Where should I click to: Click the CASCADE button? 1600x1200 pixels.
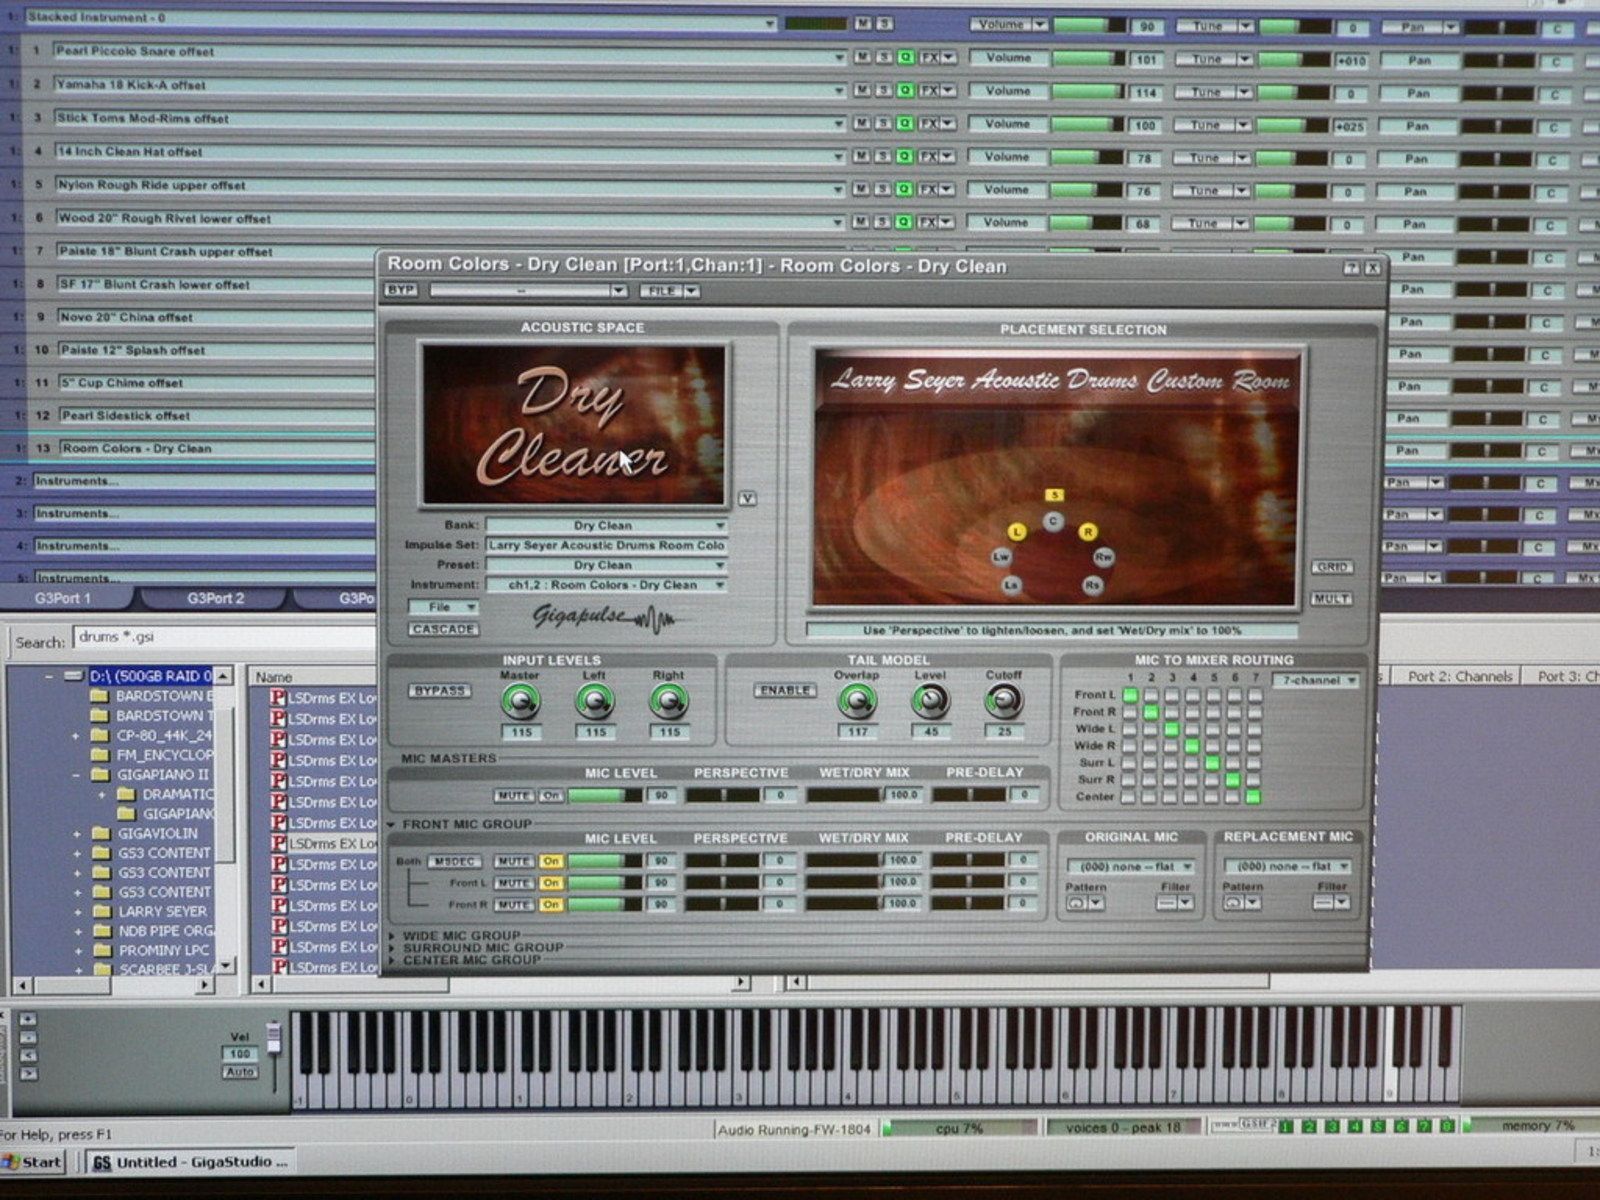point(443,630)
